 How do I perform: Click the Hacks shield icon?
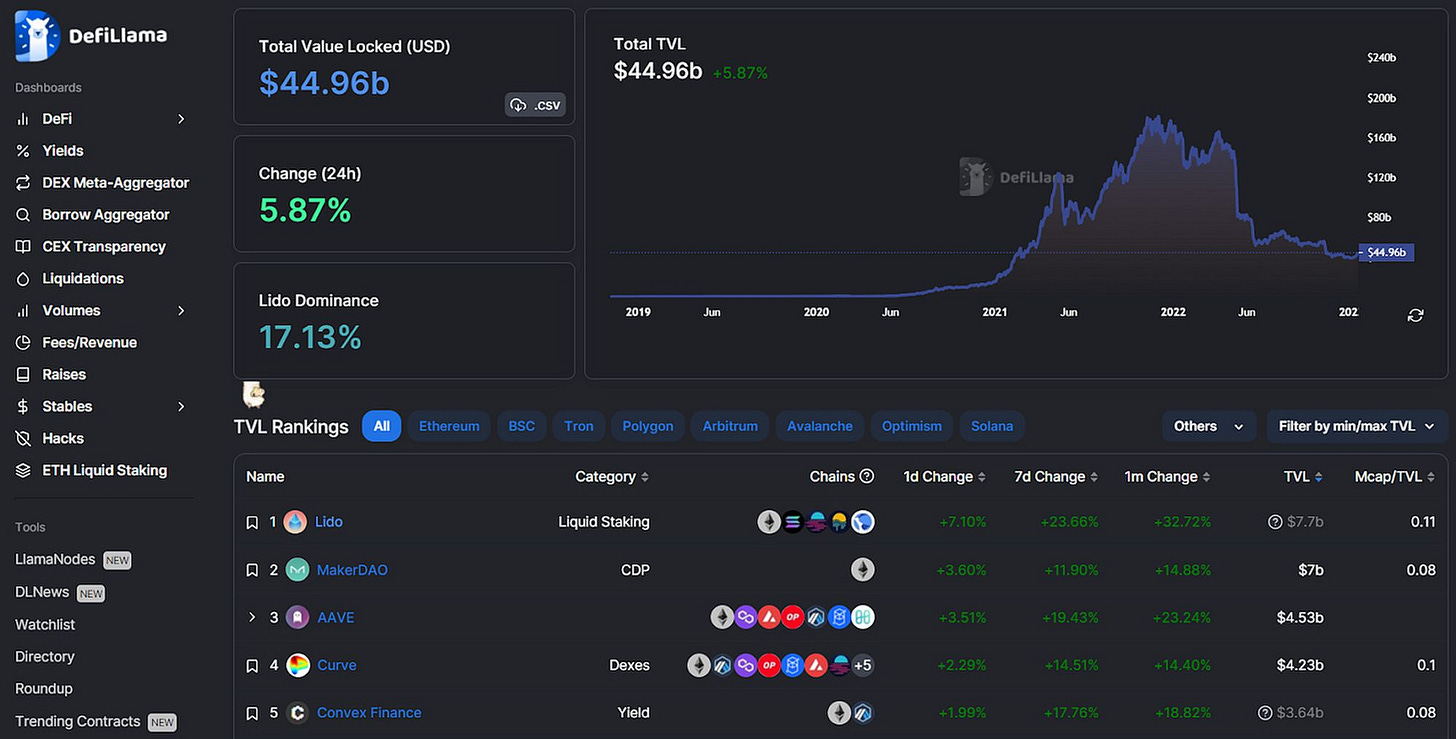tap(23, 439)
